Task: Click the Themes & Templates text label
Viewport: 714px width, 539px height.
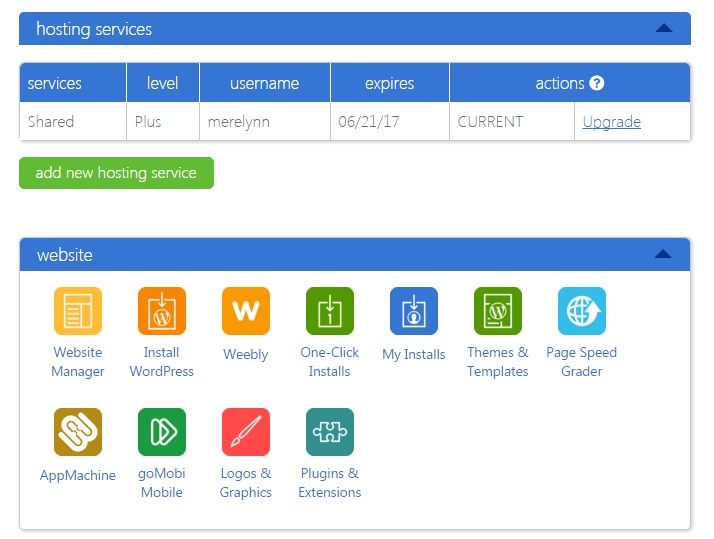Action: point(498,362)
